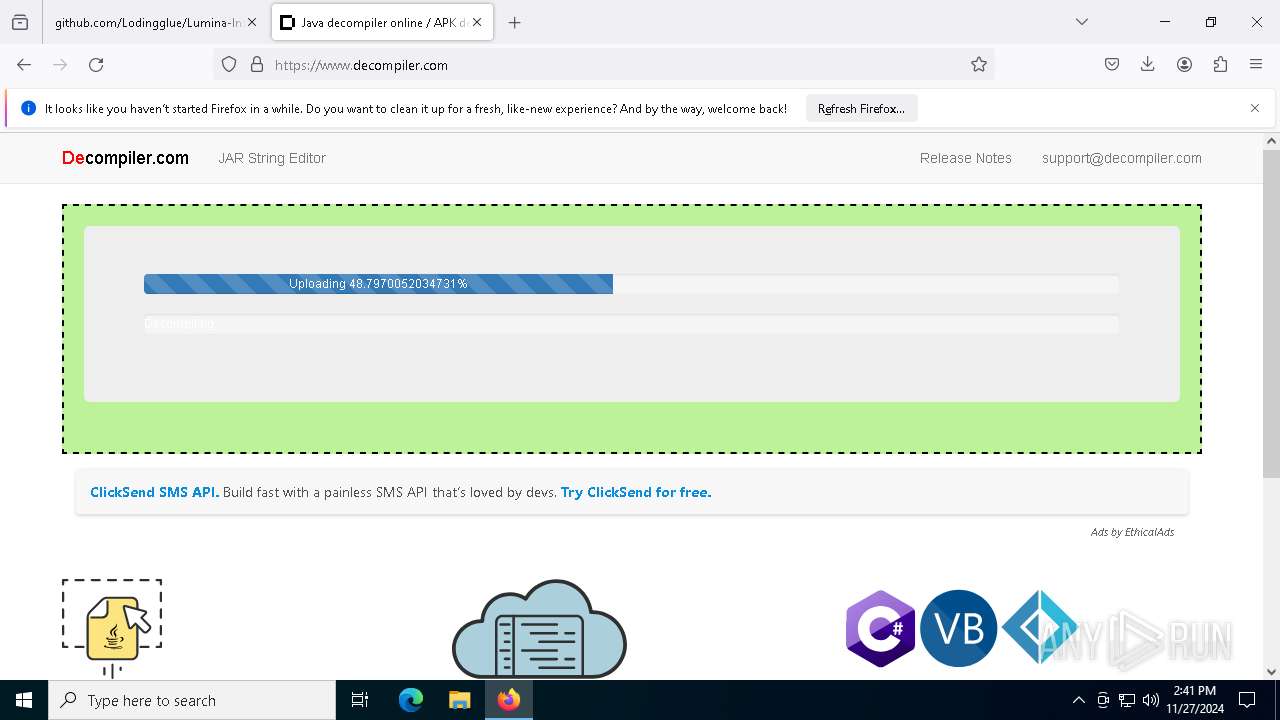Show hidden system tray icons
Image resolution: width=1280 pixels, height=720 pixels.
click(x=1078, y=700)
